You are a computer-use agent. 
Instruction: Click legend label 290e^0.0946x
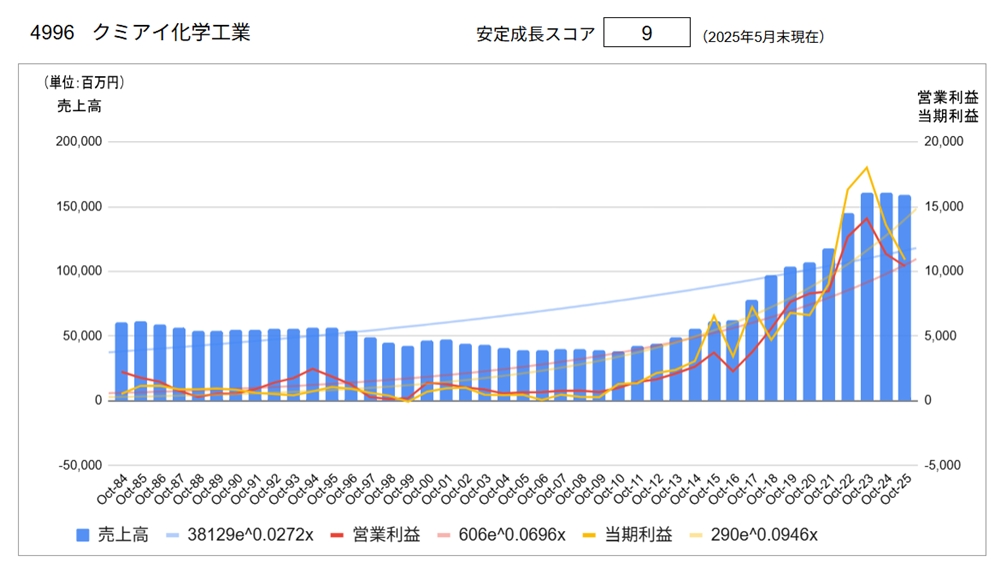click(764, 535)
